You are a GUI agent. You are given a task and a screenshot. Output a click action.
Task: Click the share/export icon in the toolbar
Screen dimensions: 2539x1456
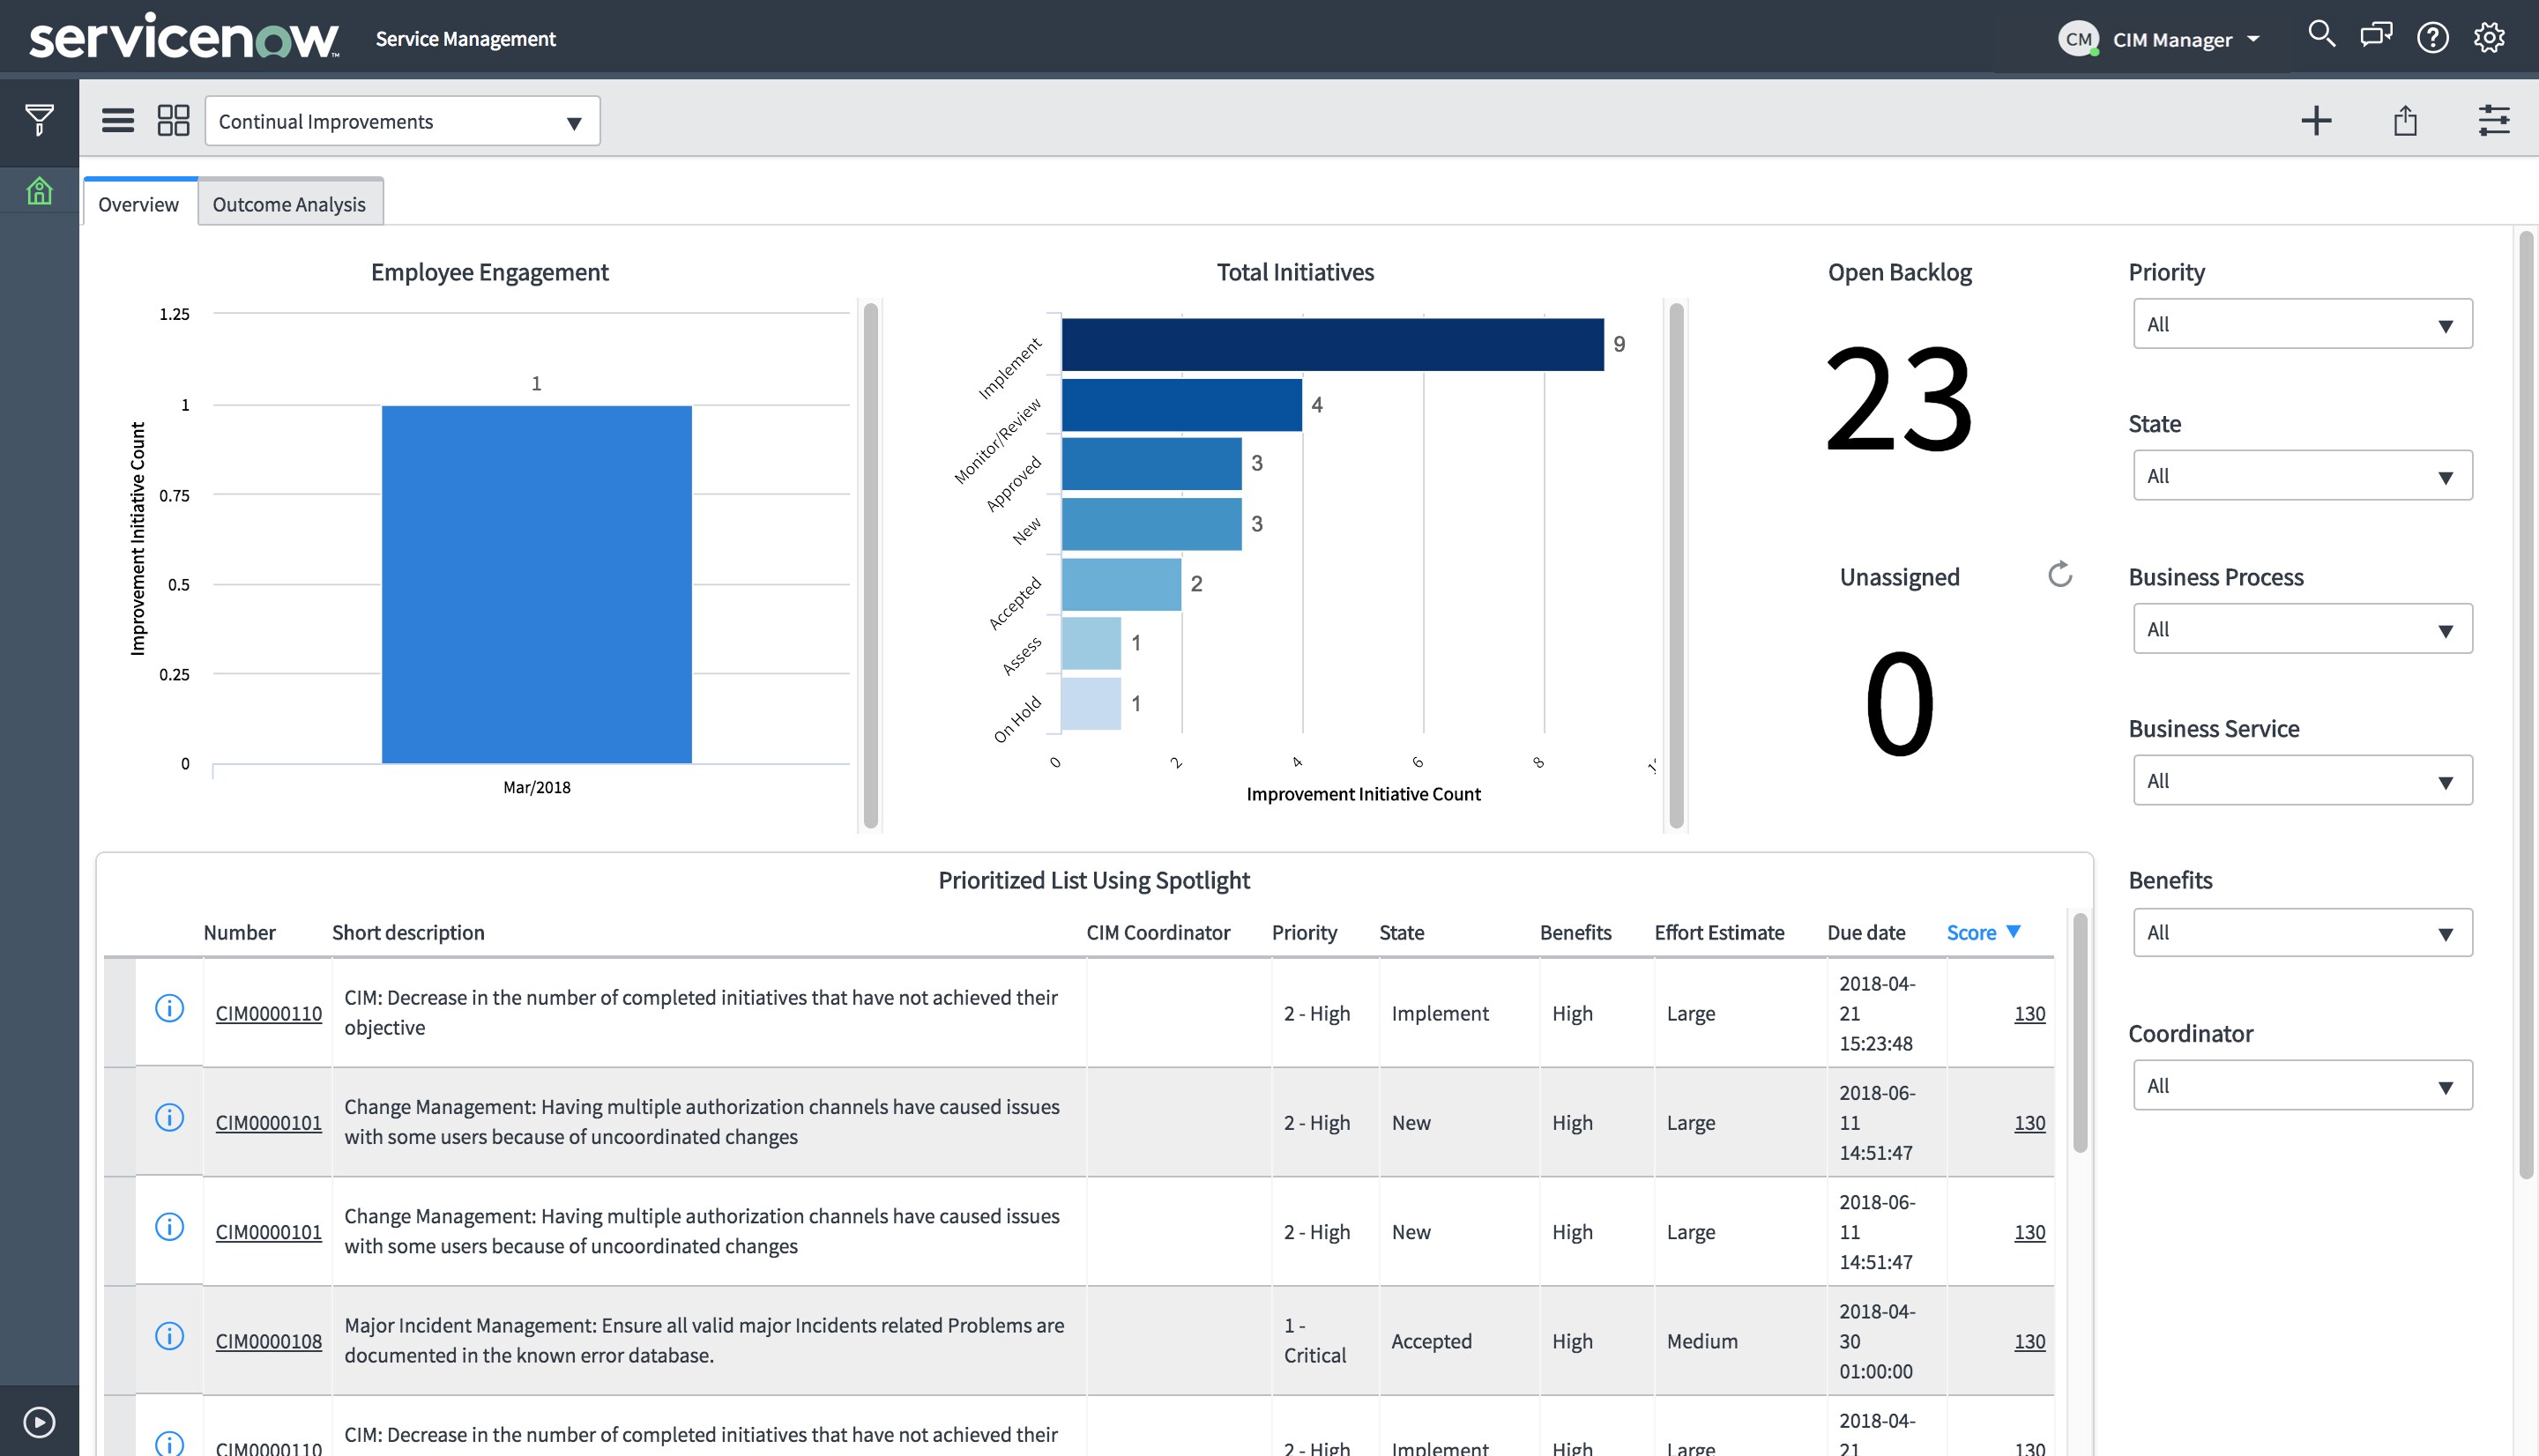pos(2406,120)
